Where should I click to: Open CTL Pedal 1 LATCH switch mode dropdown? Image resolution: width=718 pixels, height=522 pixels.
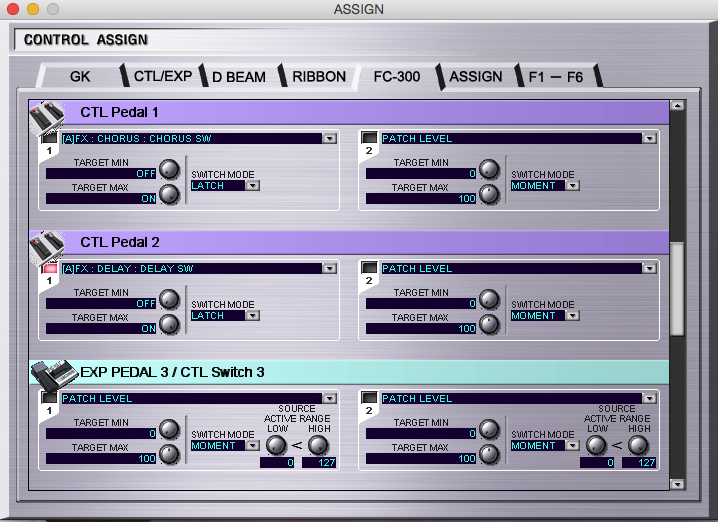253,186
